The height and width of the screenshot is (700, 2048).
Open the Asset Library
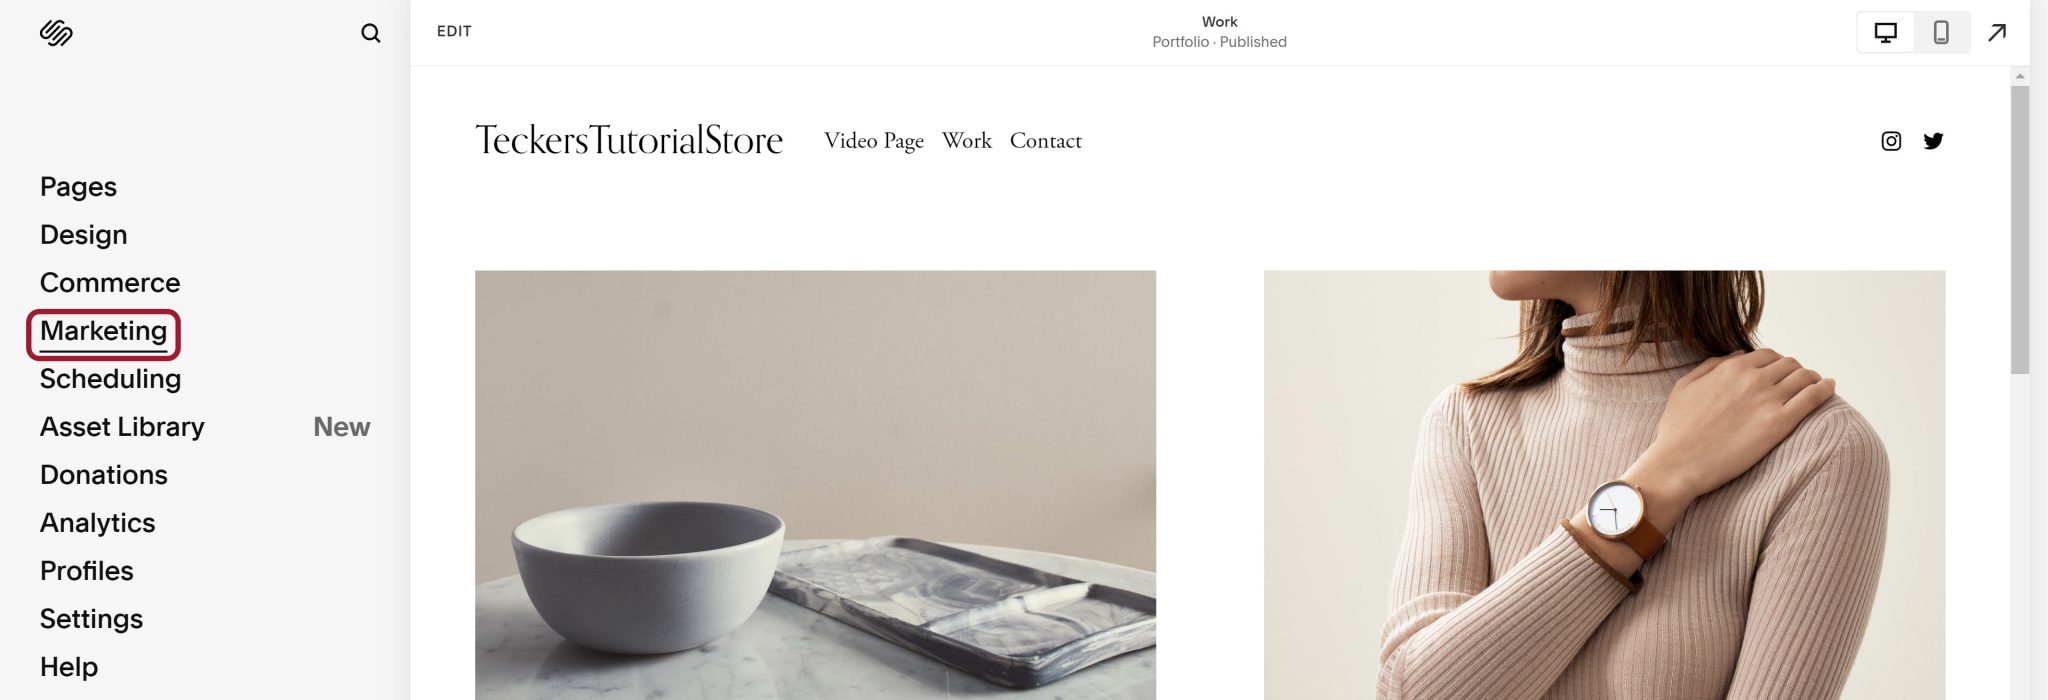tap(122, 427)
